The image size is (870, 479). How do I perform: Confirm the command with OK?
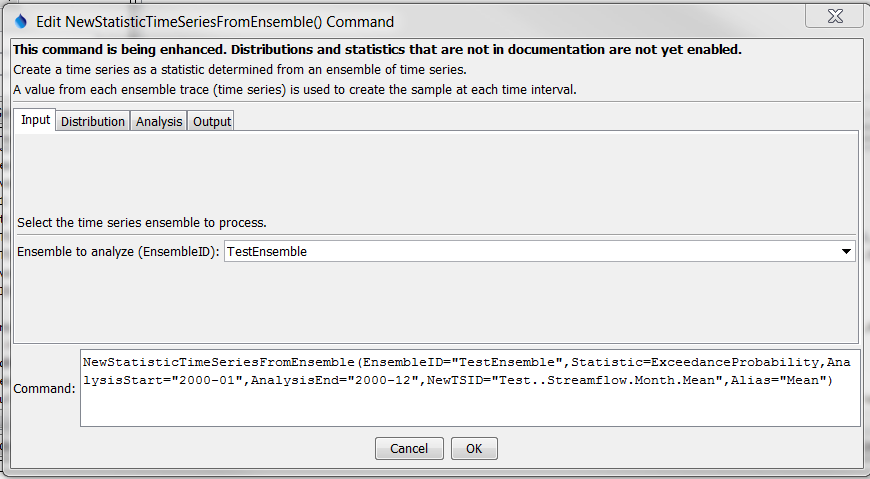tap(474, 448)
